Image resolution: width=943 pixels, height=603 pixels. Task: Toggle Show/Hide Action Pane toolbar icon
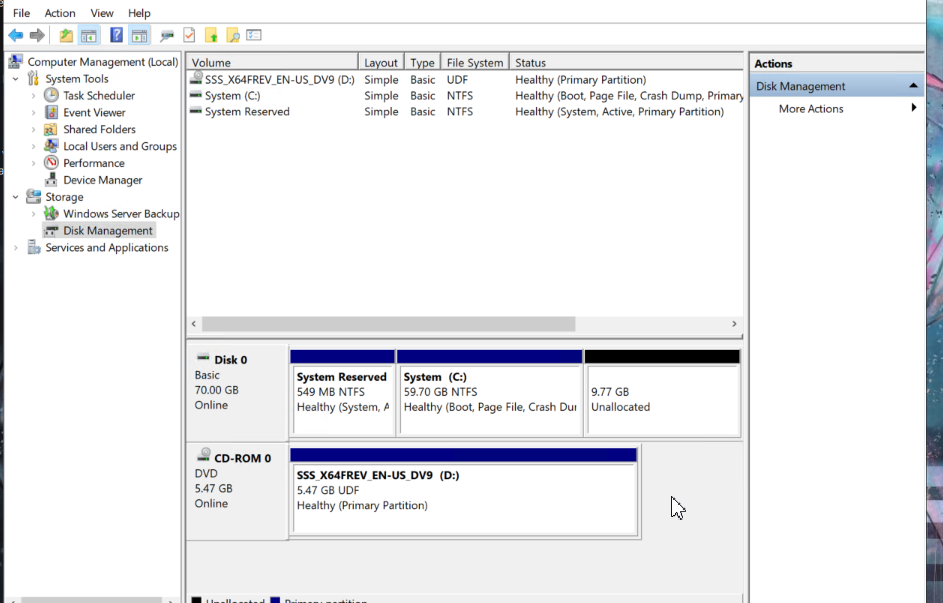[x=140, y=35]
